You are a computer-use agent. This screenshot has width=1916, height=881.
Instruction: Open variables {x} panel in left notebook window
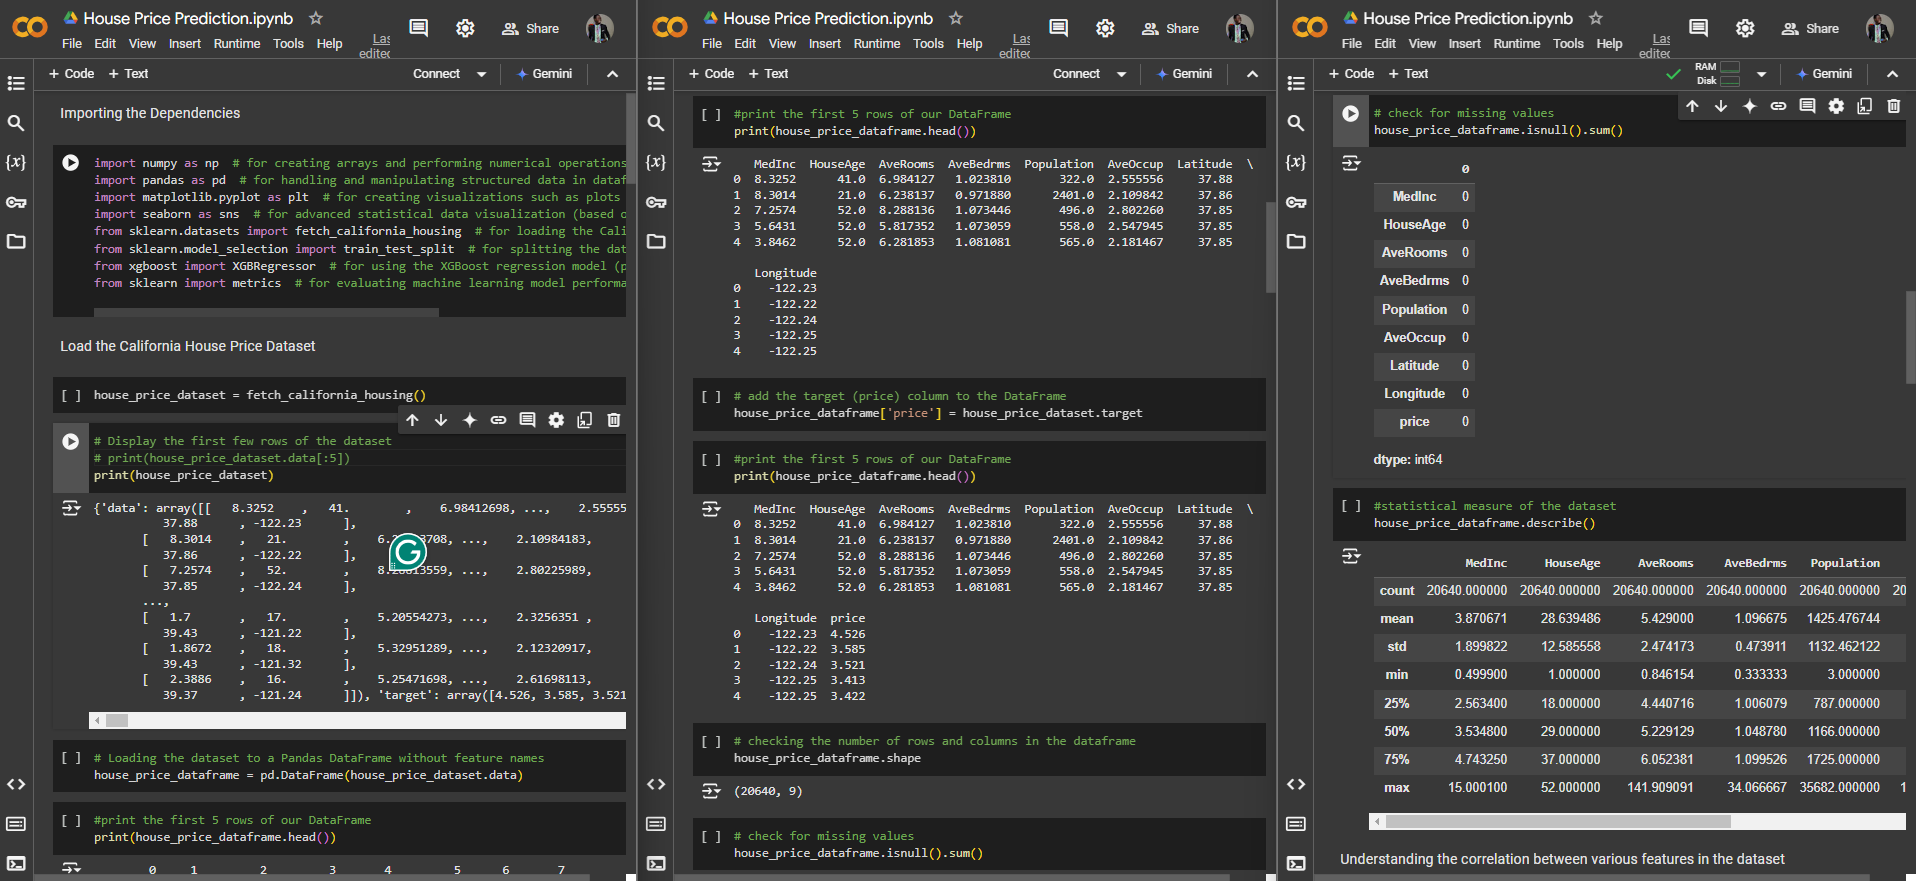16,162
